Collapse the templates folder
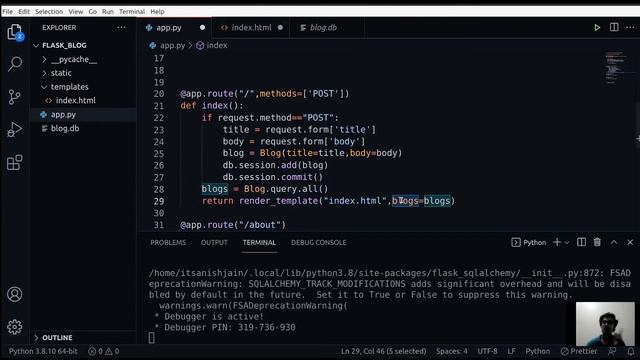The image size is (640, 360). click(69, 87)
